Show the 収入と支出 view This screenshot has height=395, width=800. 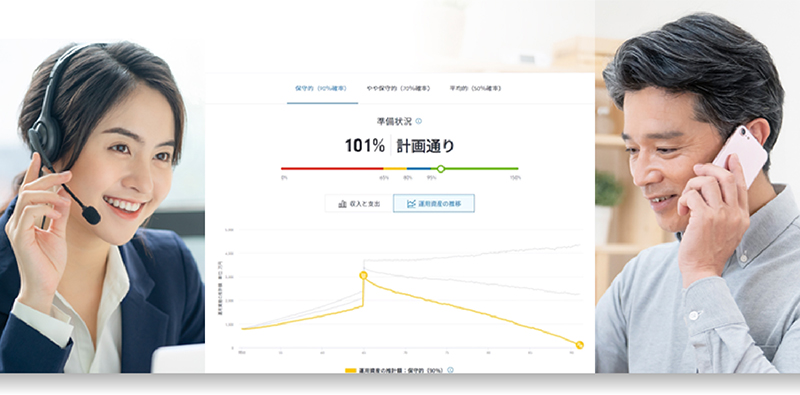(x=359, y=204)
